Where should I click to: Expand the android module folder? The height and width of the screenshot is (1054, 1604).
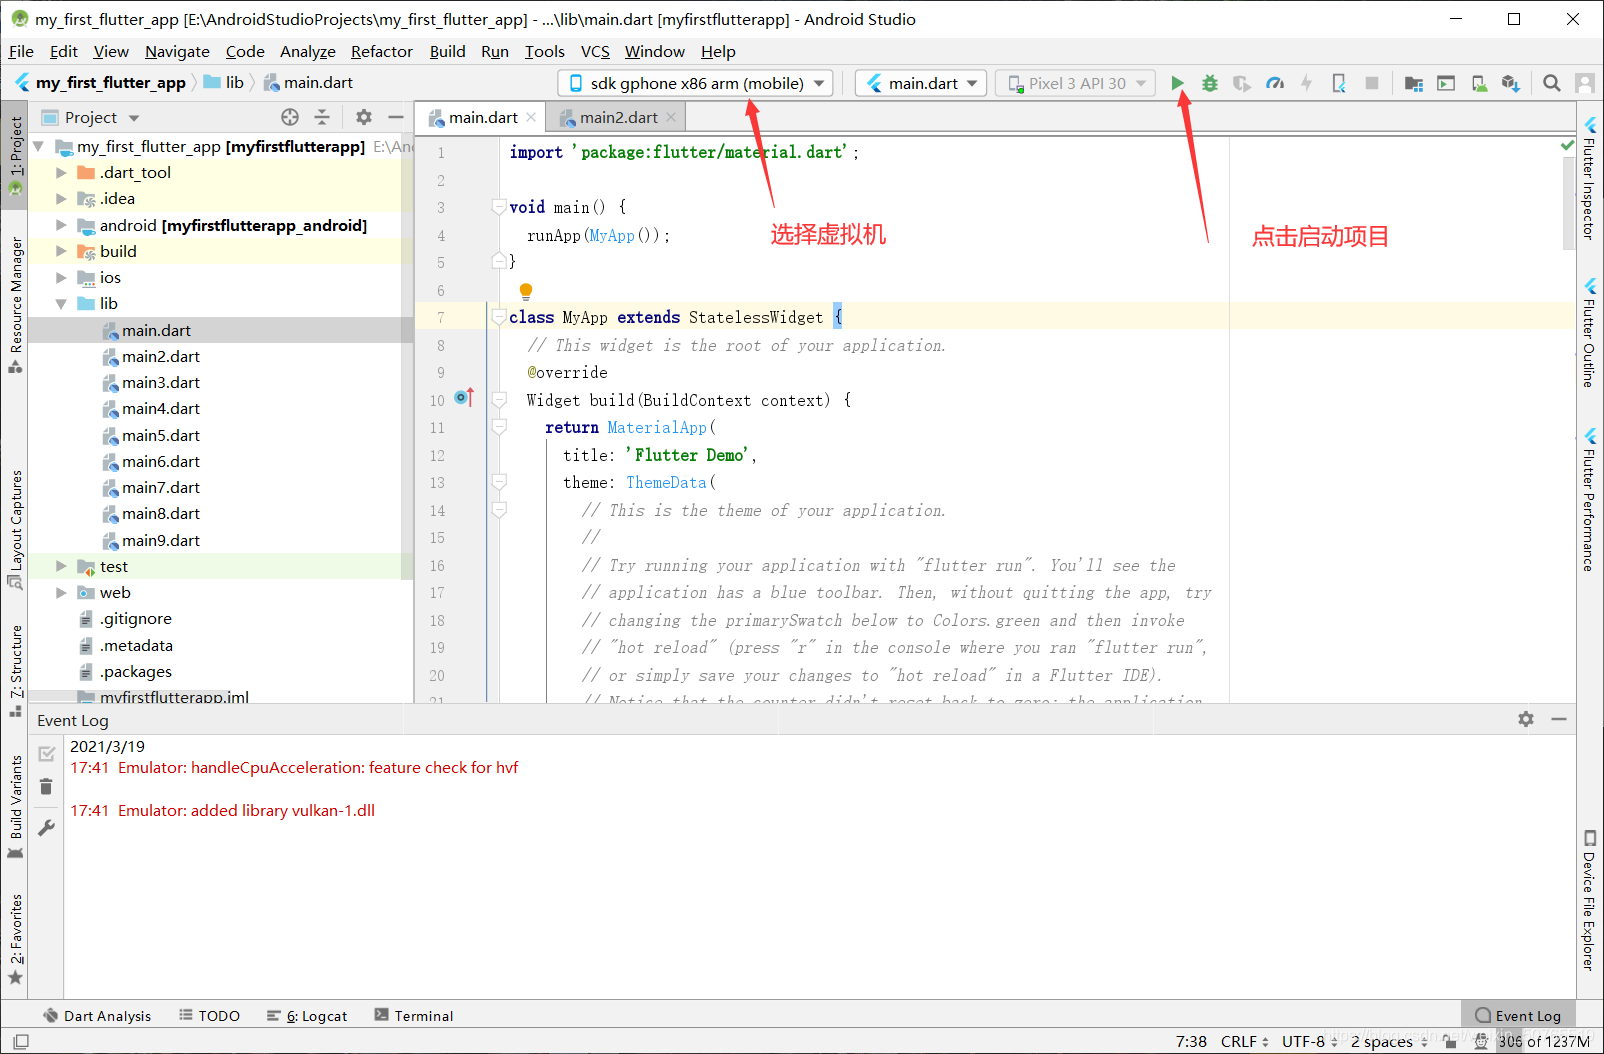pos(61,225)
